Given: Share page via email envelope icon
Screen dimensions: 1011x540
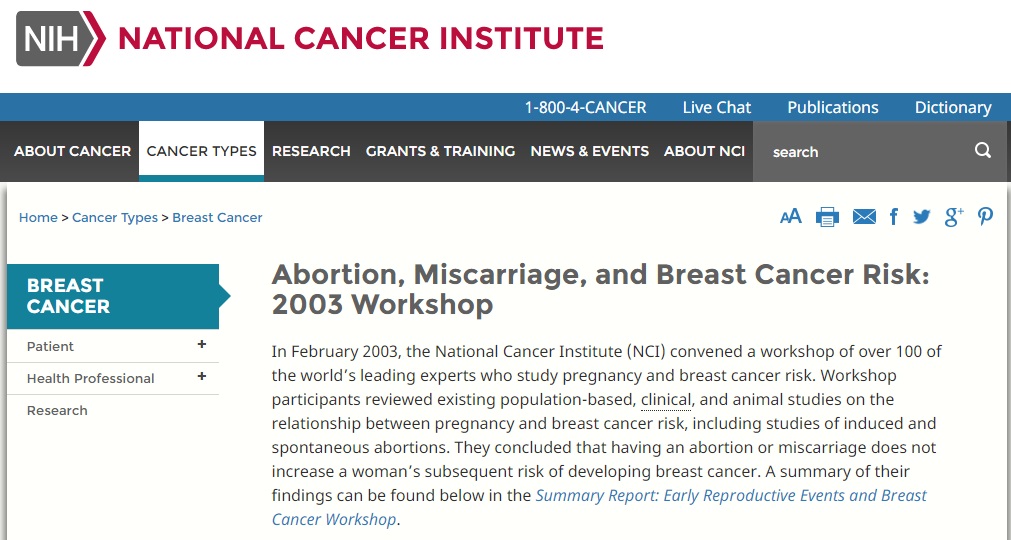Looking at the screenshot, I should tap(864, 217).
